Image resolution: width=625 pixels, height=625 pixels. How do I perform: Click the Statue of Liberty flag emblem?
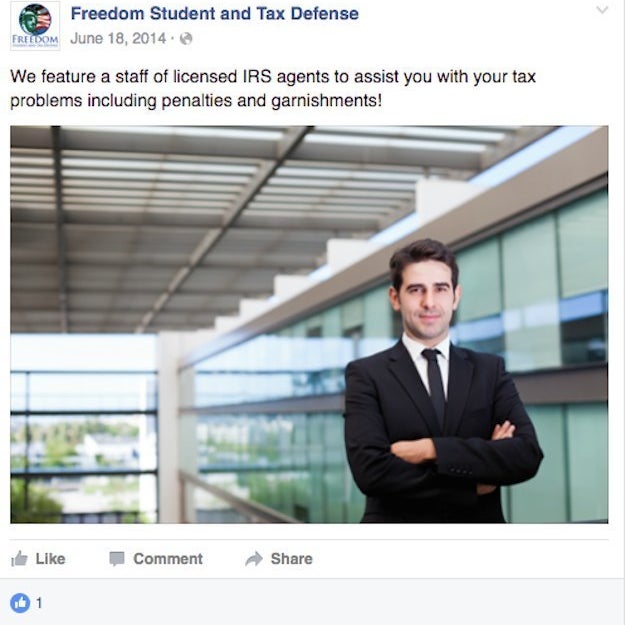(35, 19)
